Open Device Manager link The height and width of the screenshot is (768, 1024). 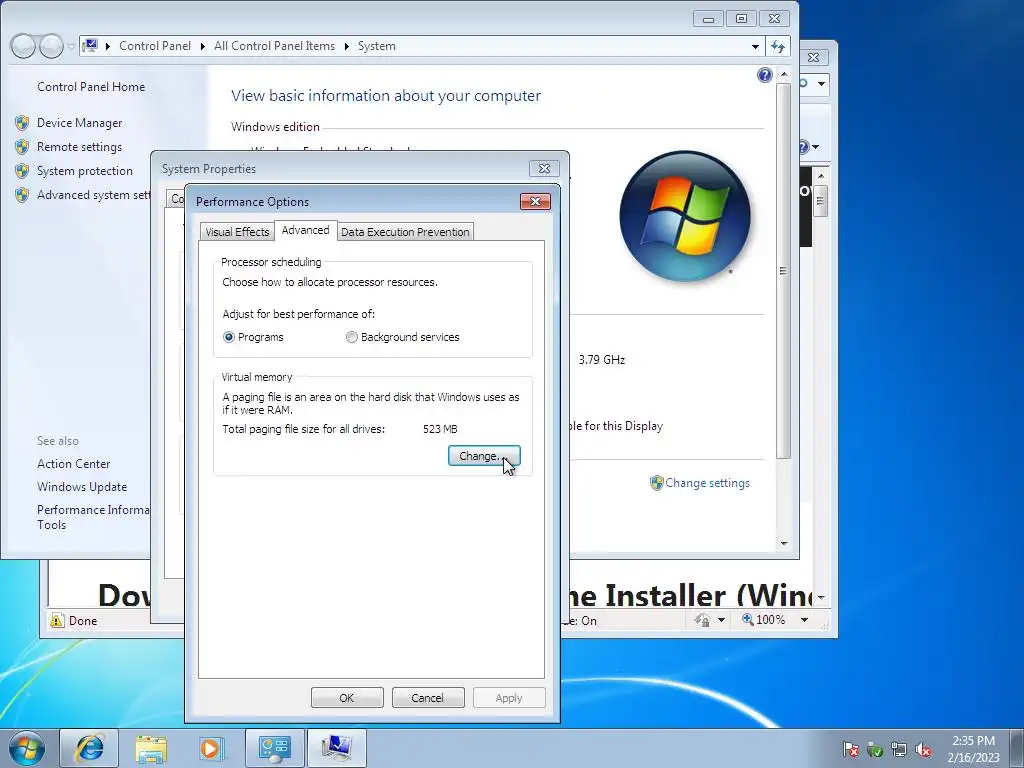[x=80, y=123]
